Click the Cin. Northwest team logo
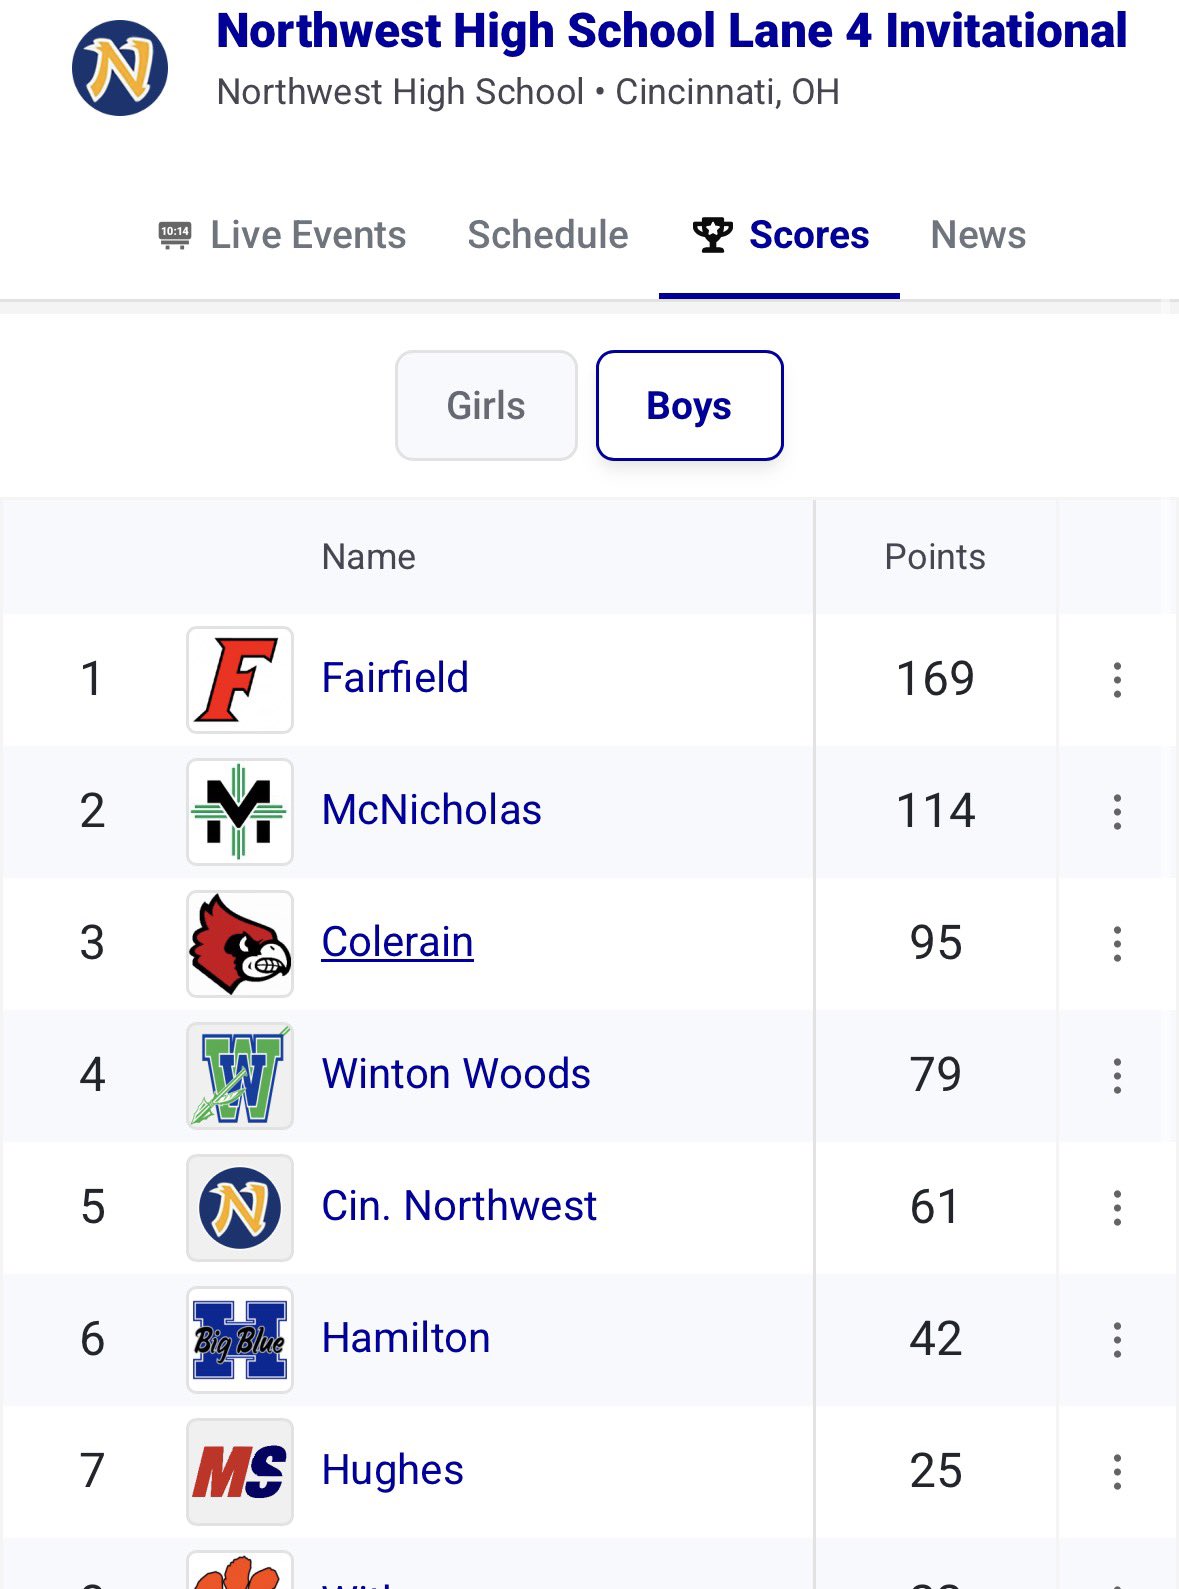 [x=240, y=1208]
